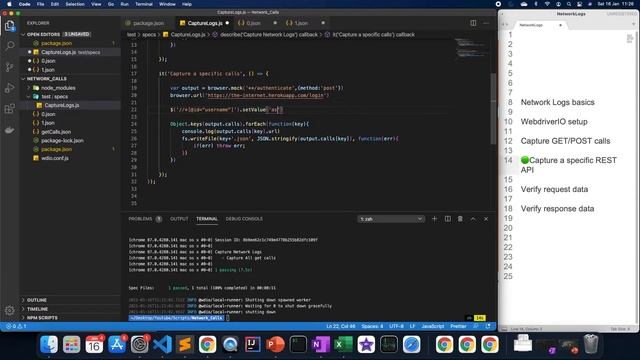This screenshot has height=360, width=640.
Task: Click the herokuapp login URL in code
Action: point(266,95)
